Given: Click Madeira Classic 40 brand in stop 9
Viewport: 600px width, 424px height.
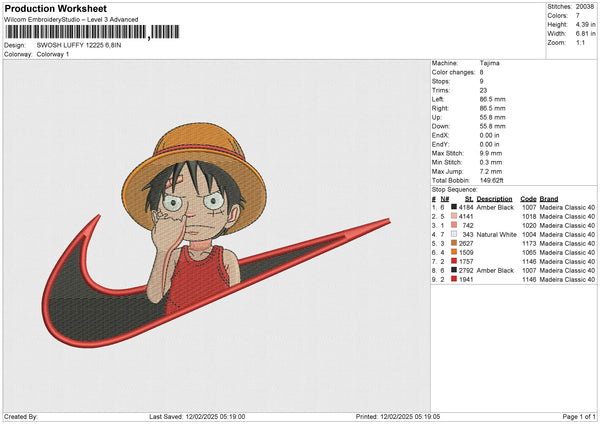Looking at the screenshot, I should coord(567,279).
